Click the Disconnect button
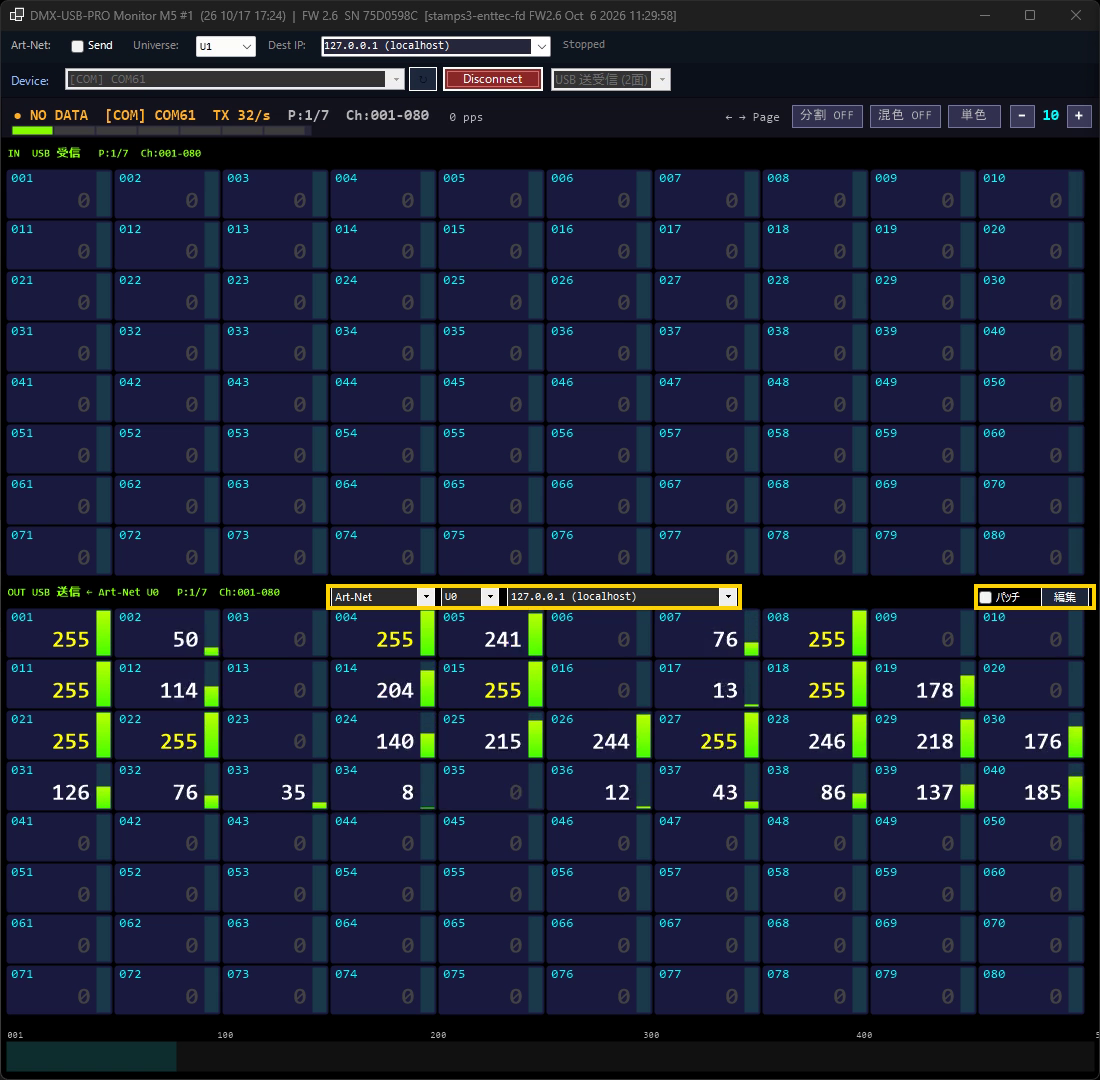The image size is (1100, 1080). [x=492, y=79]
